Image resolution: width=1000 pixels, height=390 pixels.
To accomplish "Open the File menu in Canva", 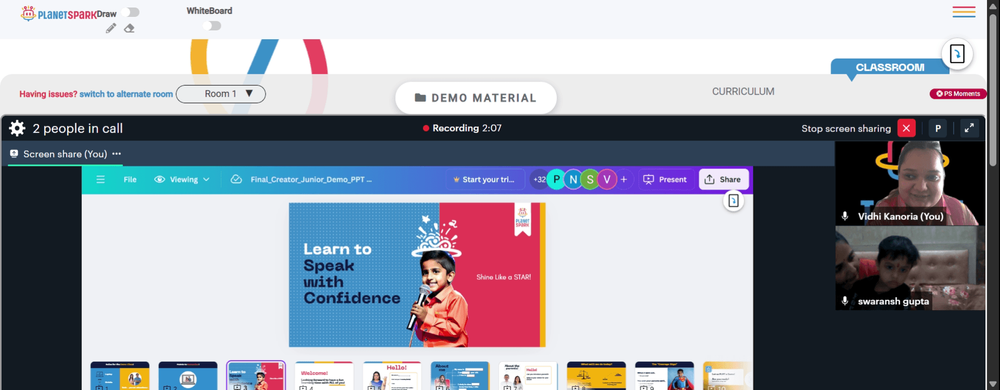I will pos(130,180).
